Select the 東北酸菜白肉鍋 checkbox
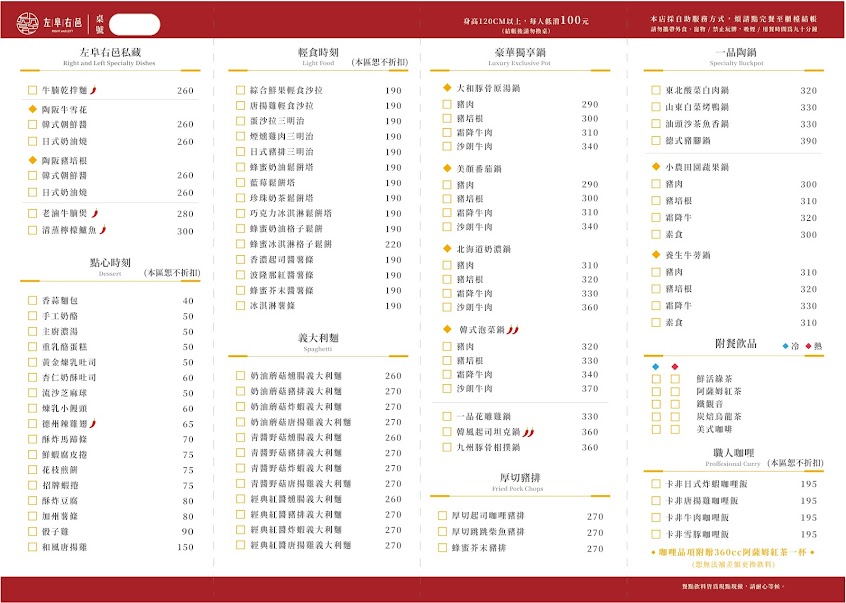The width and height of the screenshot is (846, 603). (x=656, y=90)
